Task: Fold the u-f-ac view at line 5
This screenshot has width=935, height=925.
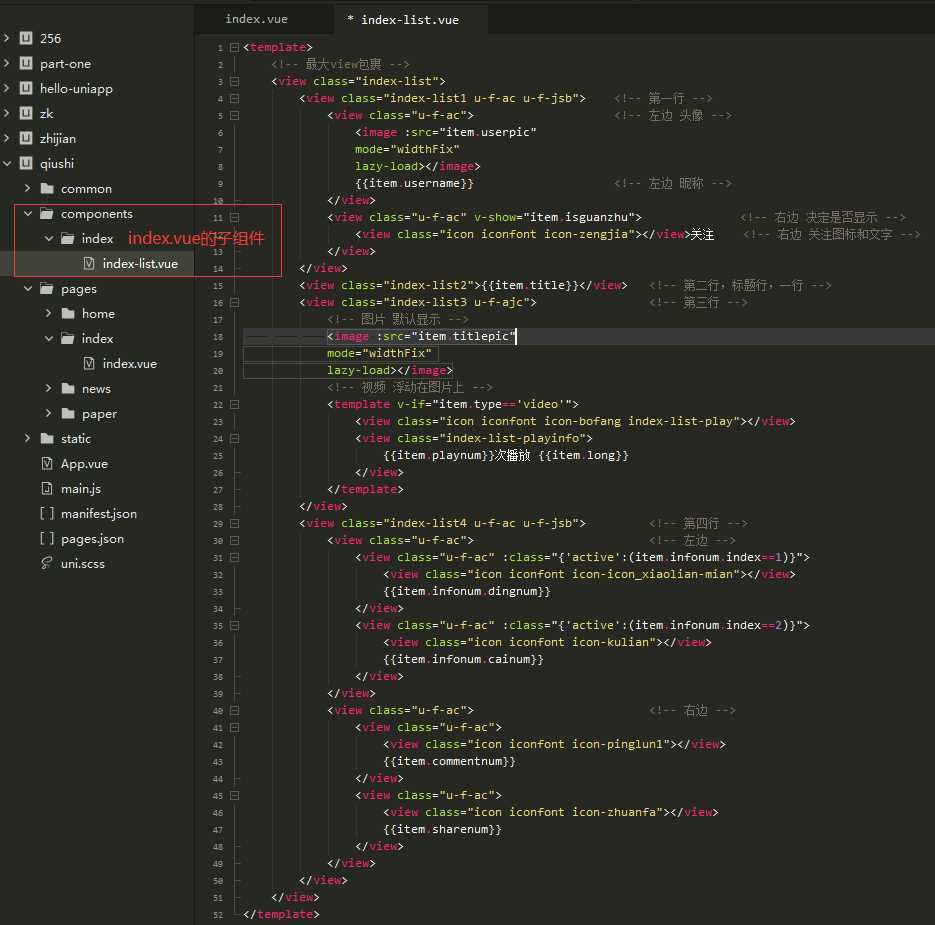Action: (x=234, y=115)
